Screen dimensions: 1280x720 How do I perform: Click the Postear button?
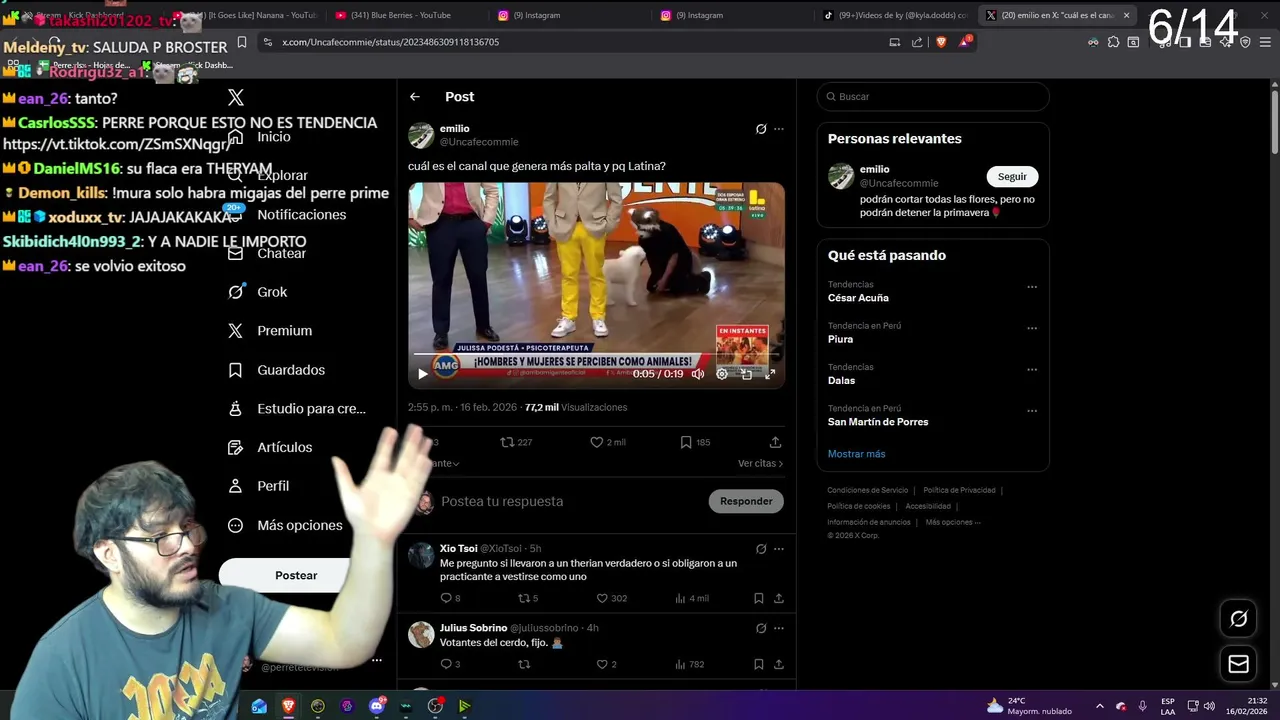296,575
